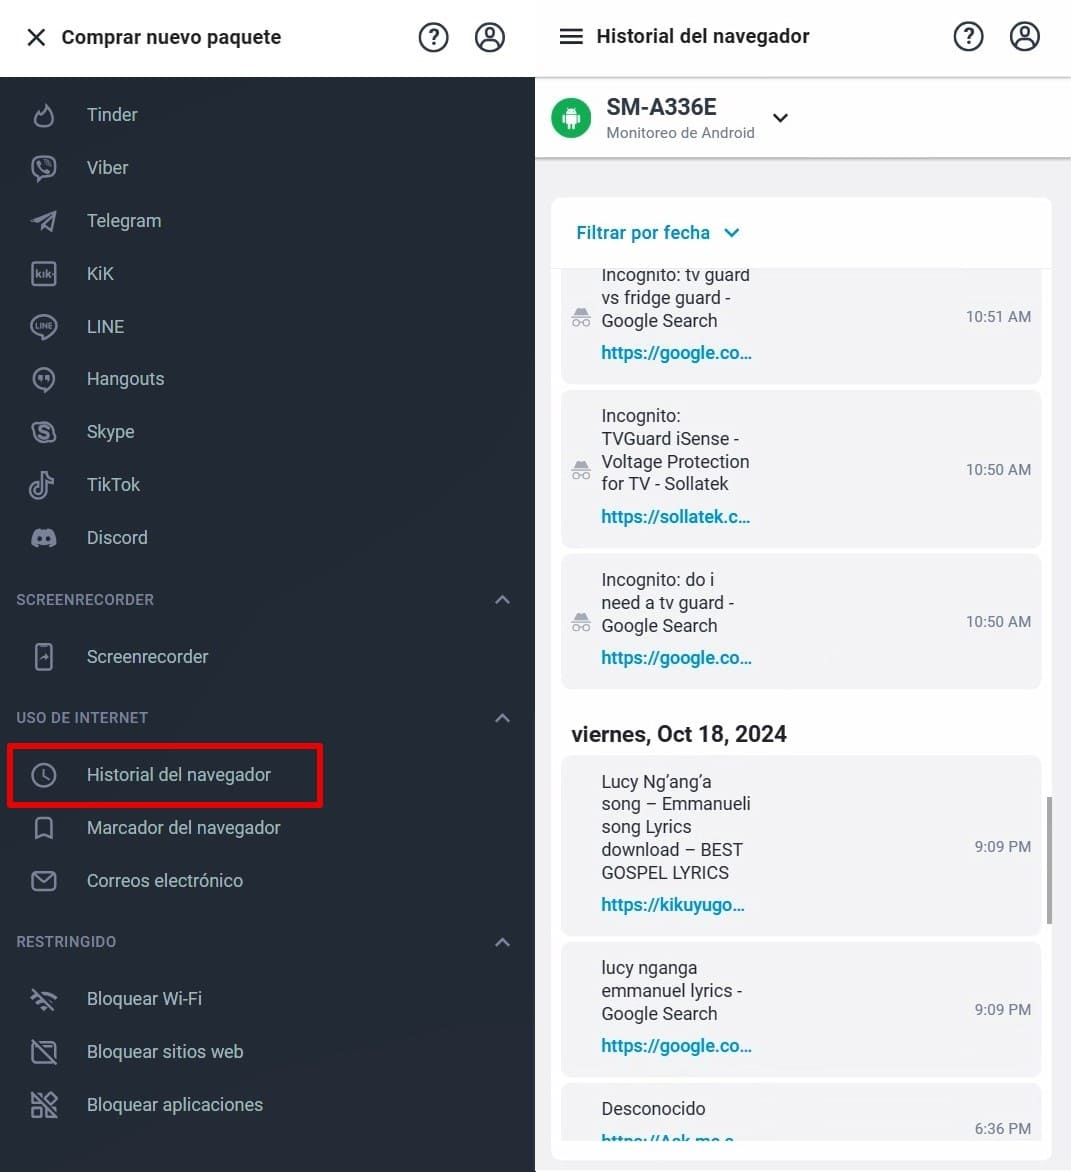
Task: Expand the SM-A336E device dropdown
Action: coord(780,118)
